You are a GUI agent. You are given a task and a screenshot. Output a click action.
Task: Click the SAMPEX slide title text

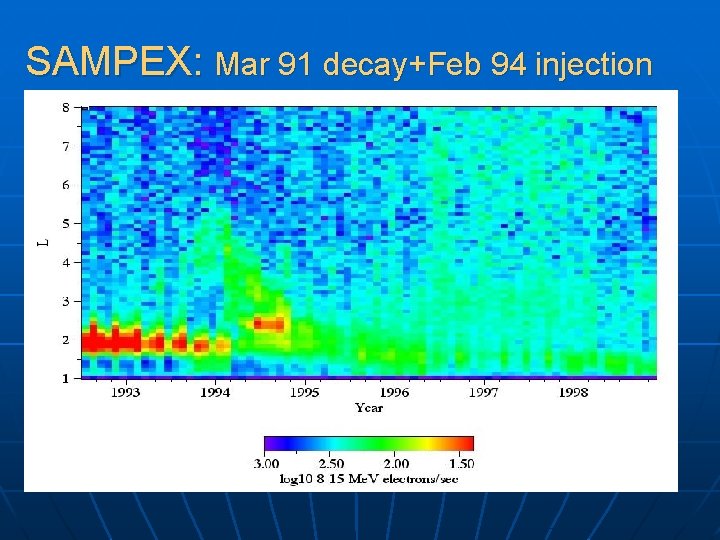tap(114, 62)
